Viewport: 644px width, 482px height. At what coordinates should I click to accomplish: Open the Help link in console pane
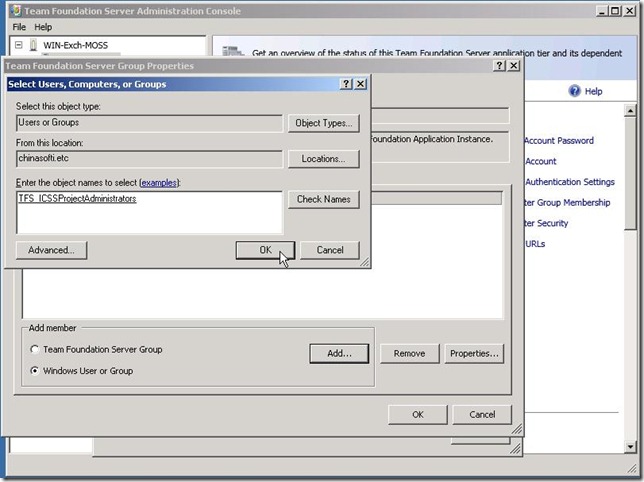click(x=593, y=91)
